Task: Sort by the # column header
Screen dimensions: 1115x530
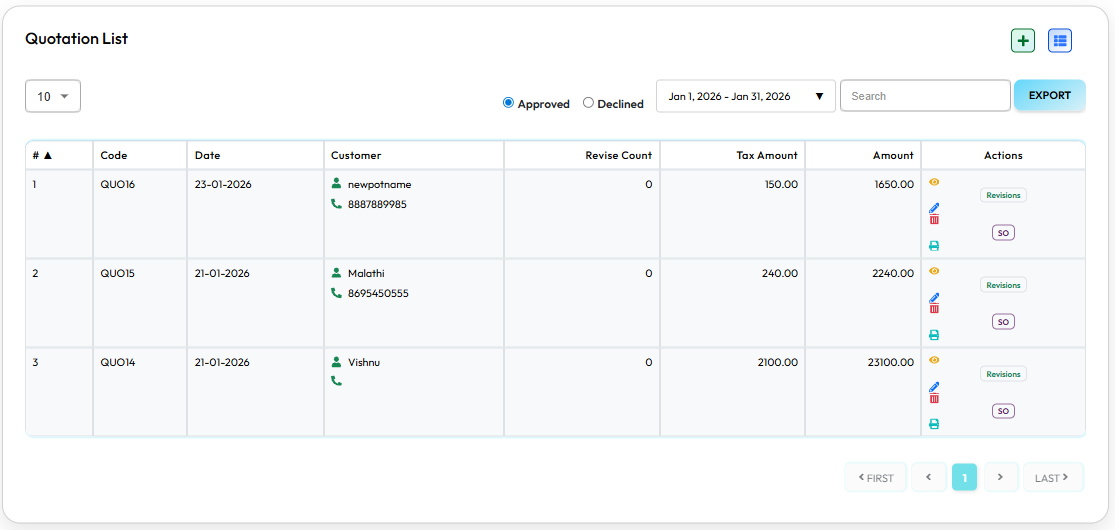Action: tap(42, 155)
